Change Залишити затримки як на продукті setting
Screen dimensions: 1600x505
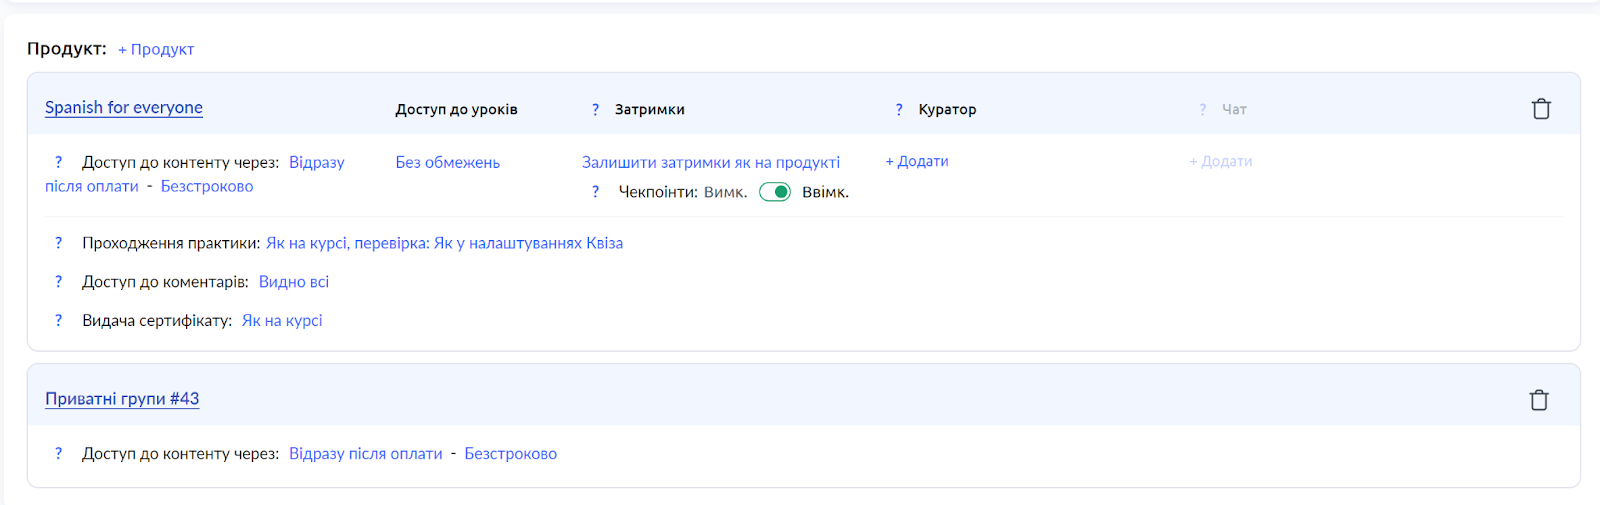pos(711,162)
